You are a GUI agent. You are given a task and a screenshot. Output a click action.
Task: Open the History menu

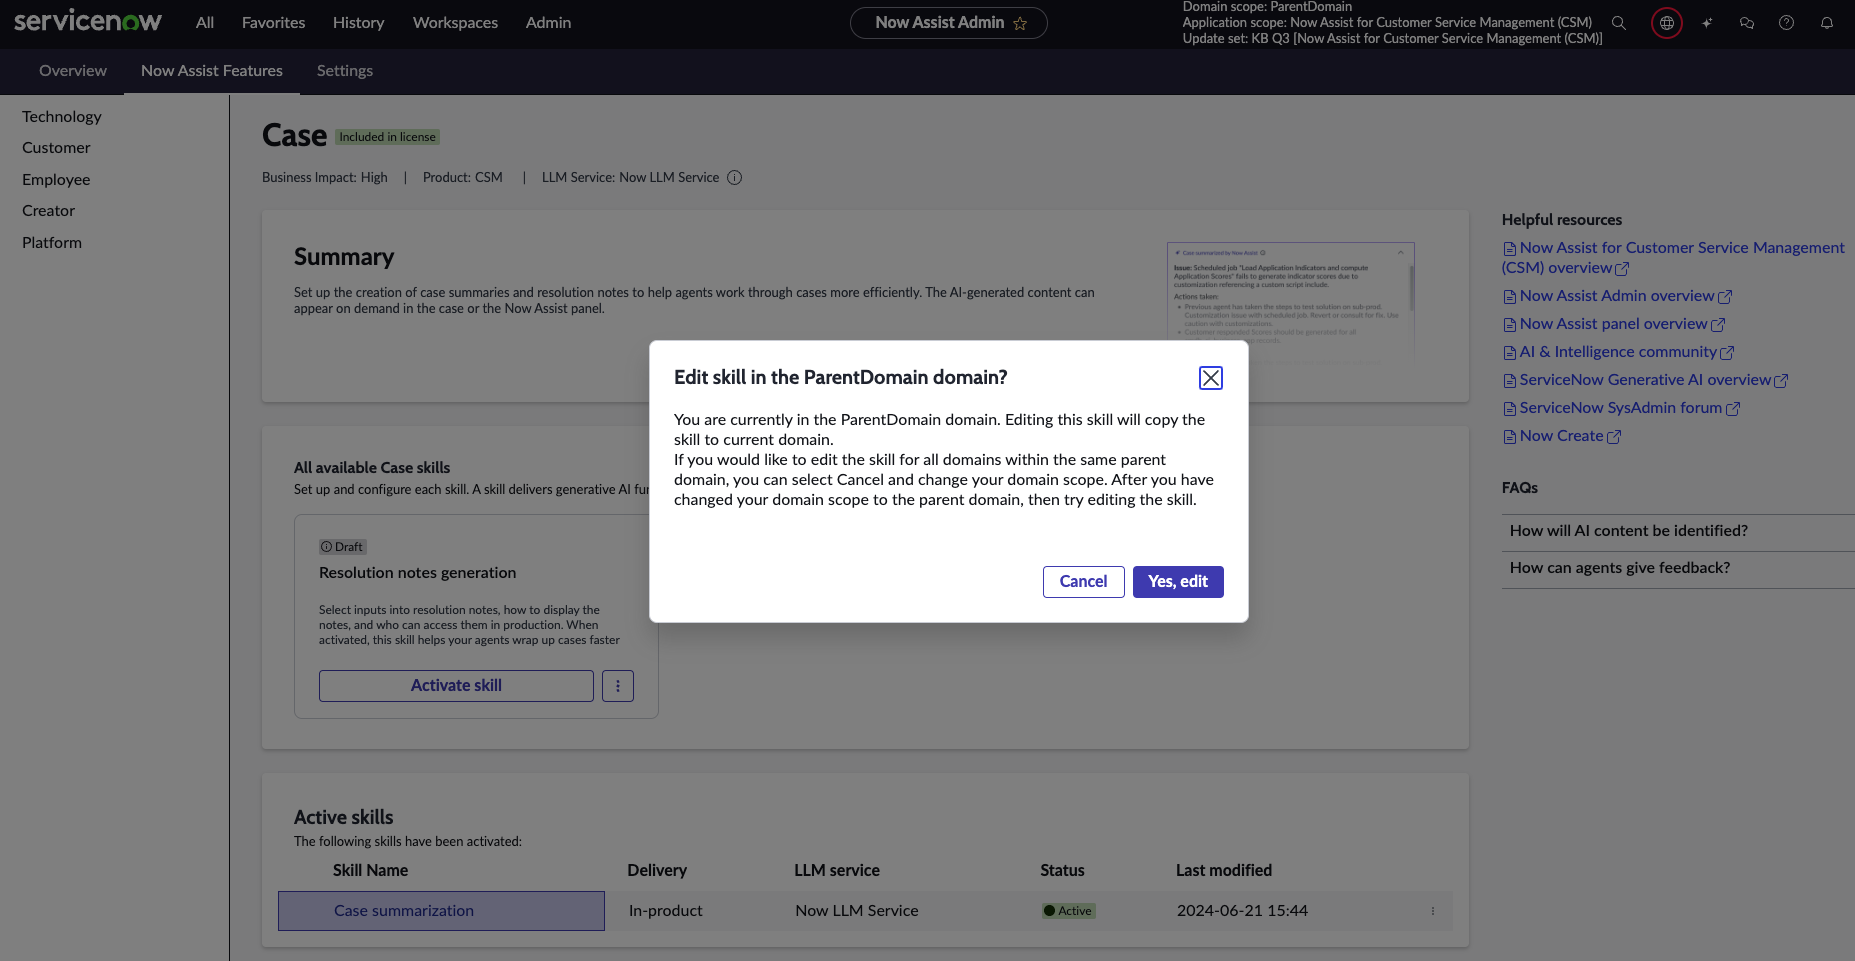tap(359, 23)
